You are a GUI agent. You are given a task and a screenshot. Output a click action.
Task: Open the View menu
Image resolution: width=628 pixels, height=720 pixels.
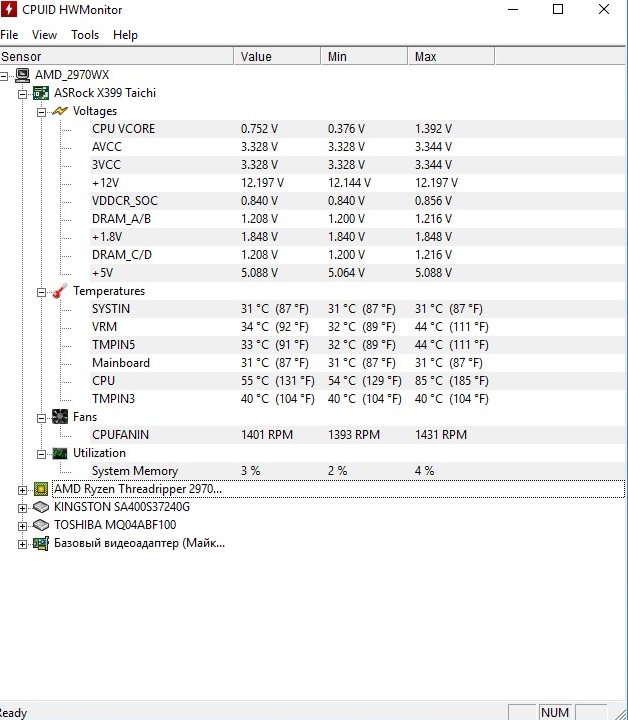tap(45, 35)
